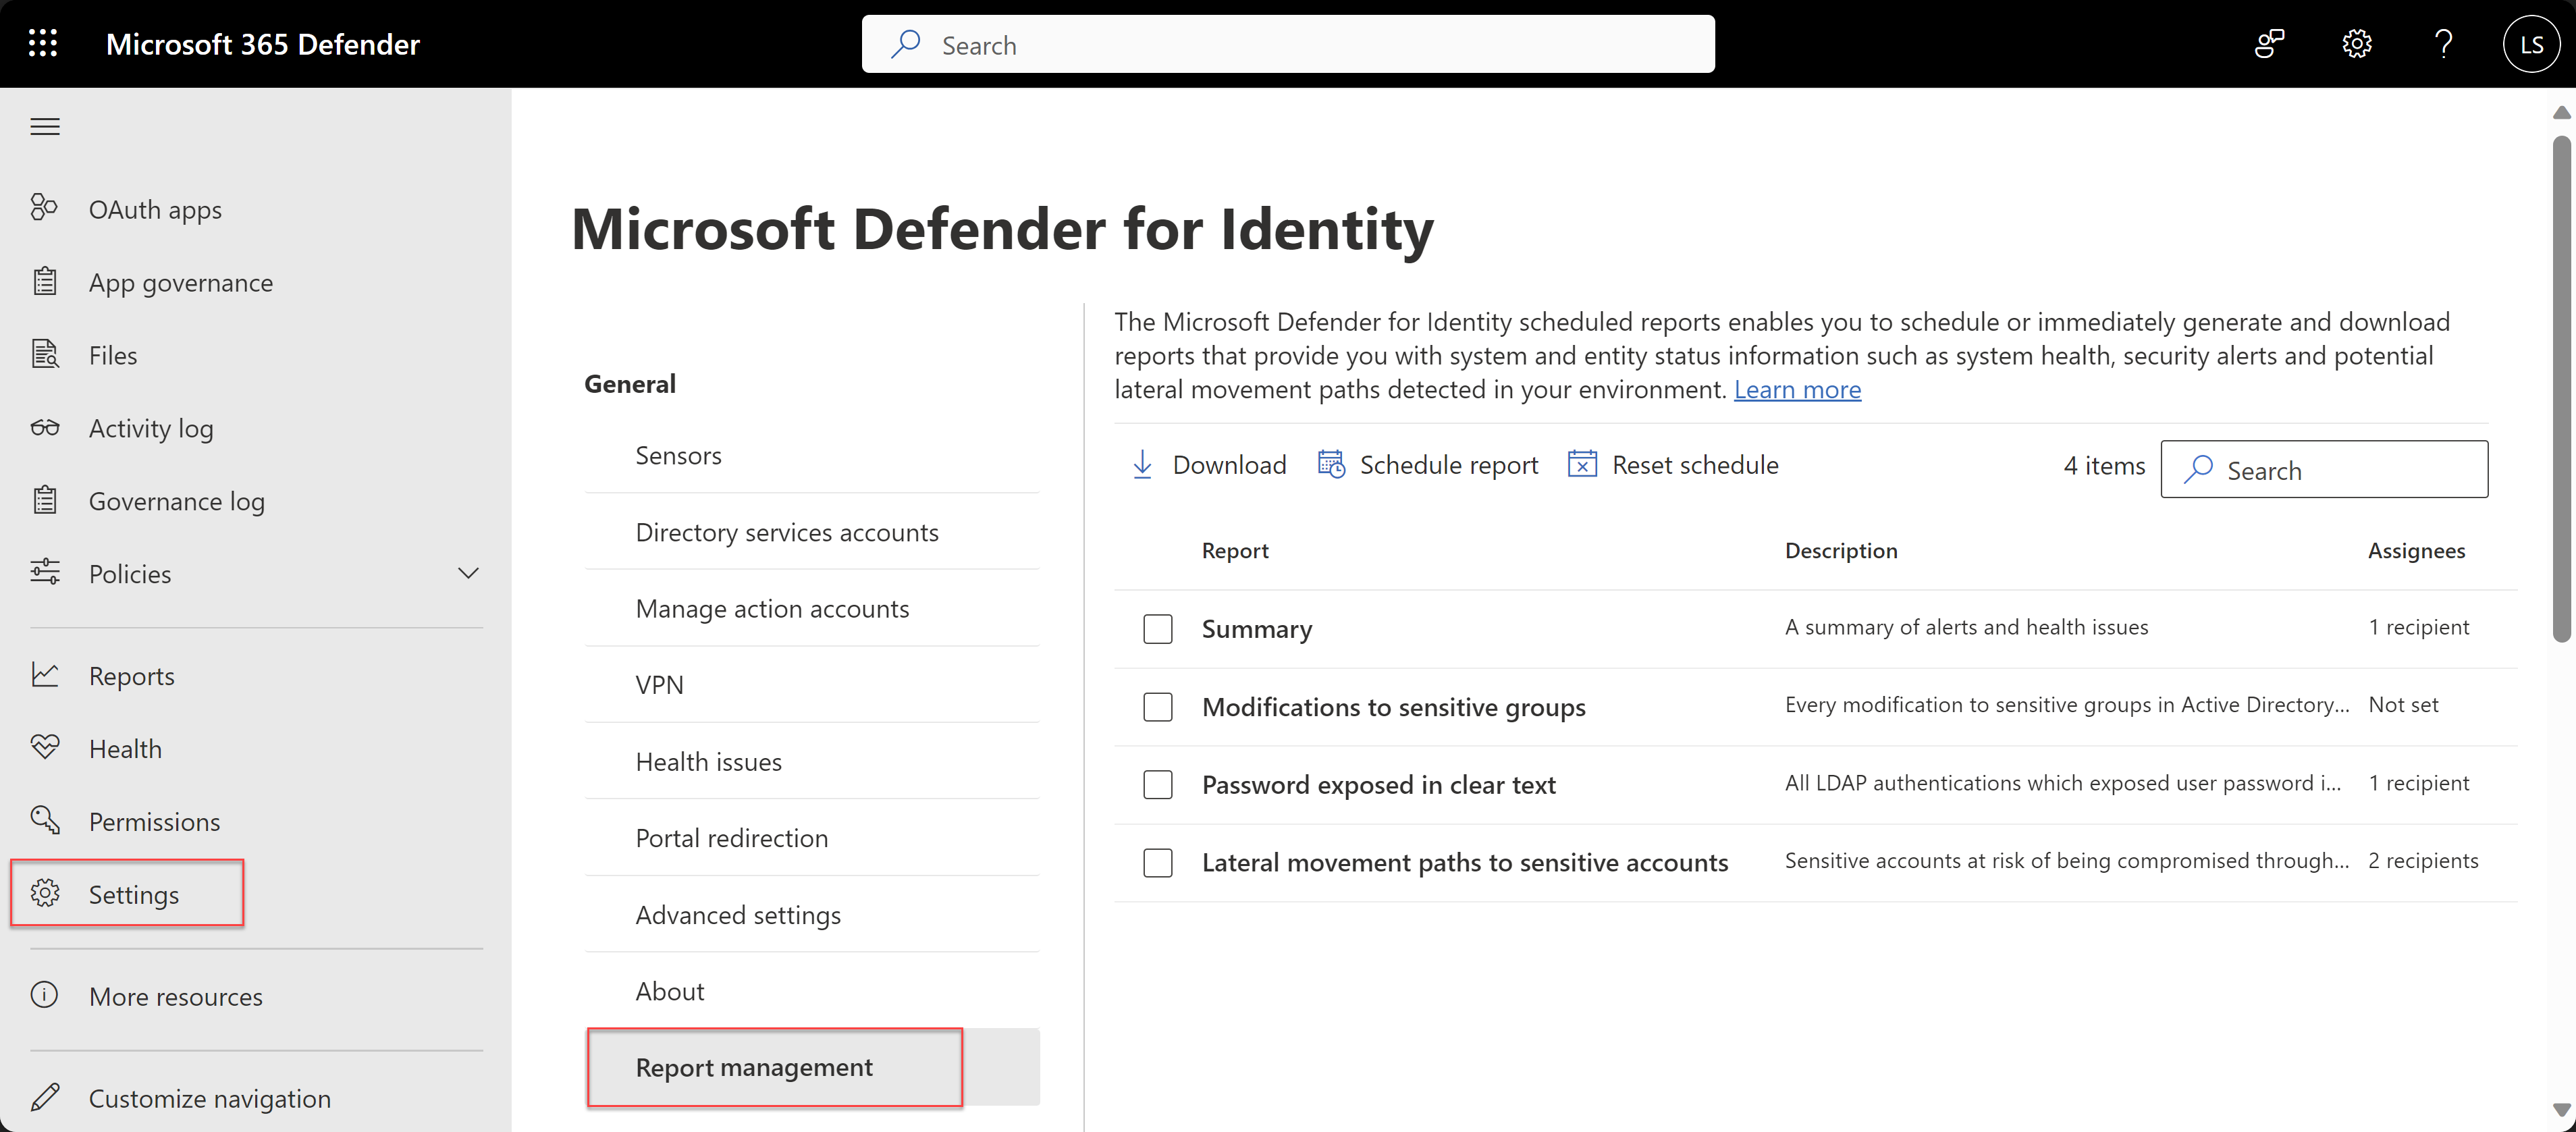
Task: Open help question mark icon
Action: (2443, 44)
